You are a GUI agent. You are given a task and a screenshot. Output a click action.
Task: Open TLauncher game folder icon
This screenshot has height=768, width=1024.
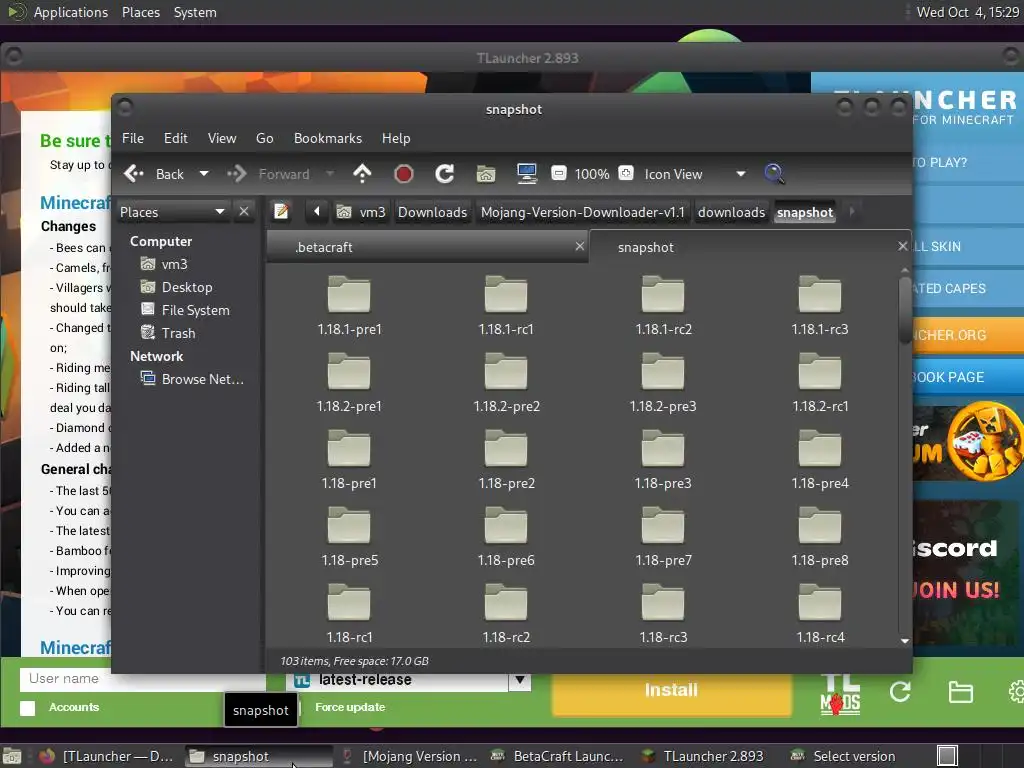(x=961, y=692)
